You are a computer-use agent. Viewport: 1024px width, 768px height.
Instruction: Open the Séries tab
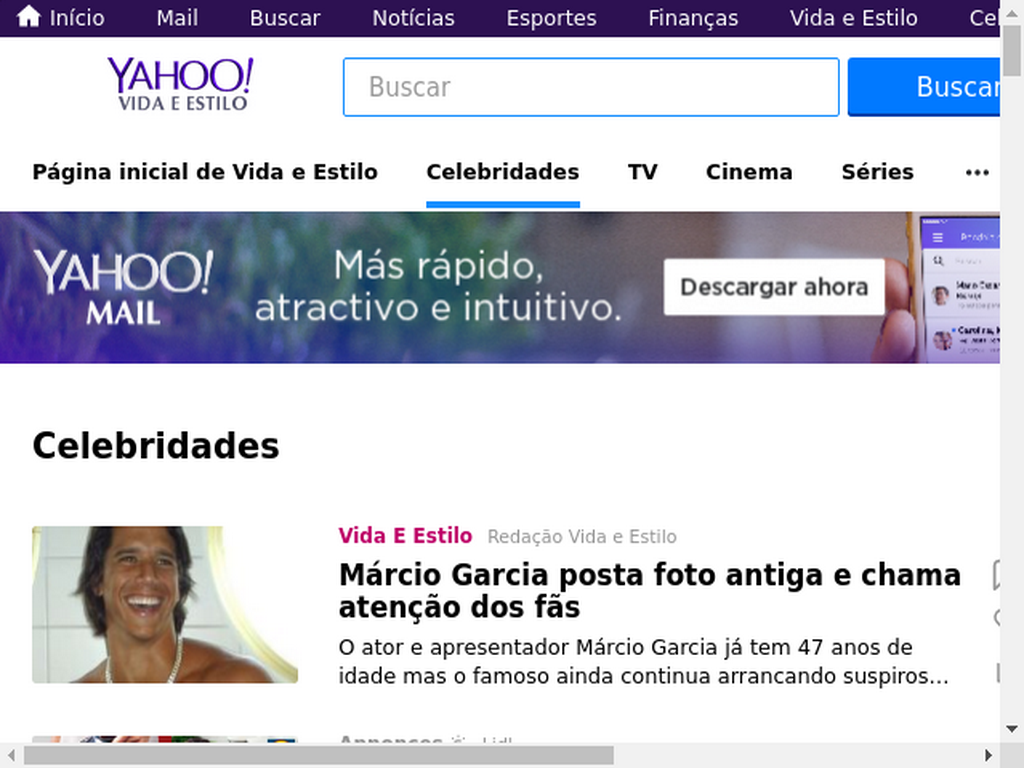click(878, 172)
